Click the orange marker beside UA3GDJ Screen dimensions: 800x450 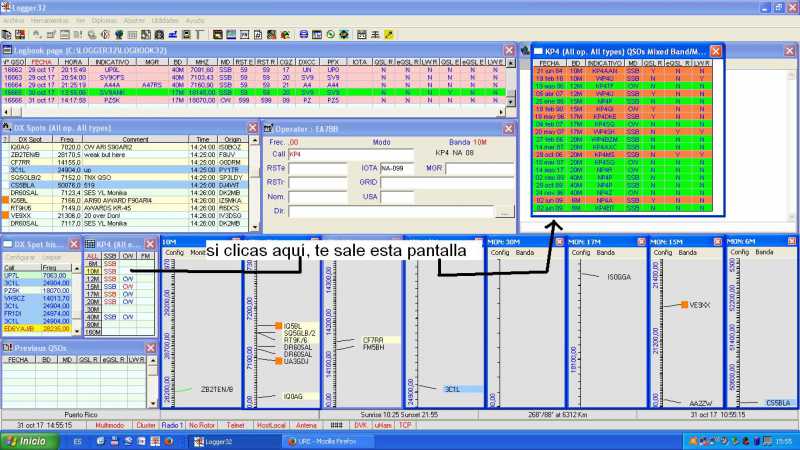(x=279, y=360)
